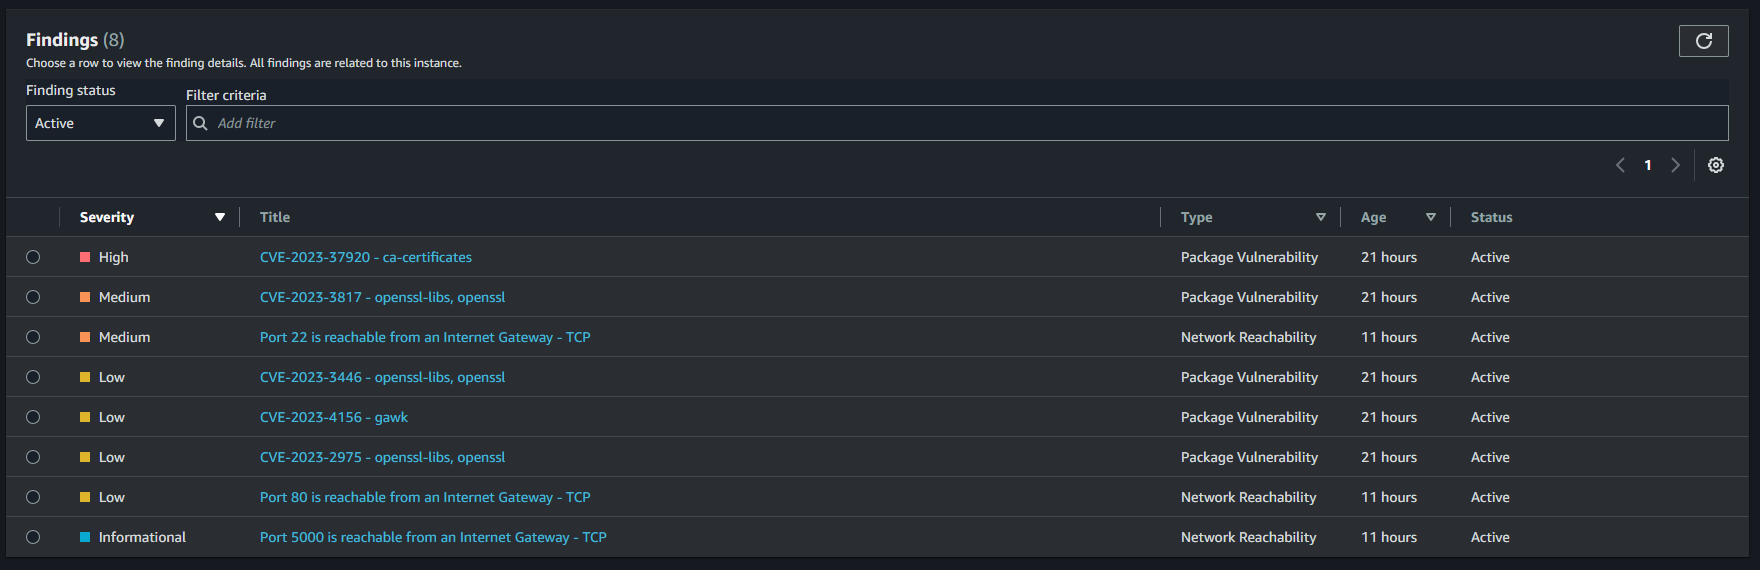Image resolution: width=1760 pixels, height=570 pixels.
Task: Click the red High severity swatch
Action: [85, 257]
